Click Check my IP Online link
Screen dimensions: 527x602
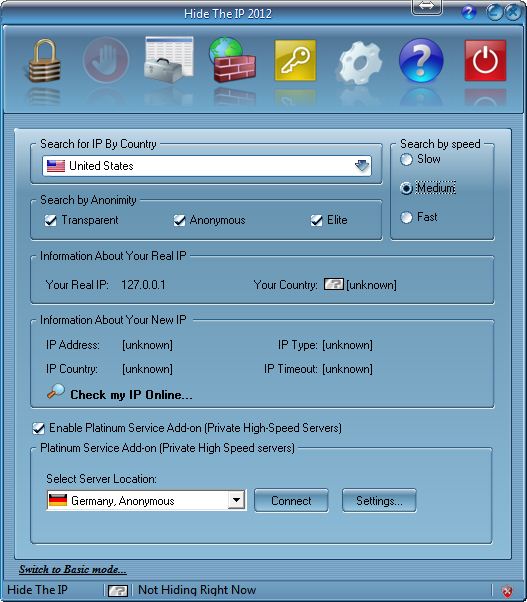(x=131, y=395)
